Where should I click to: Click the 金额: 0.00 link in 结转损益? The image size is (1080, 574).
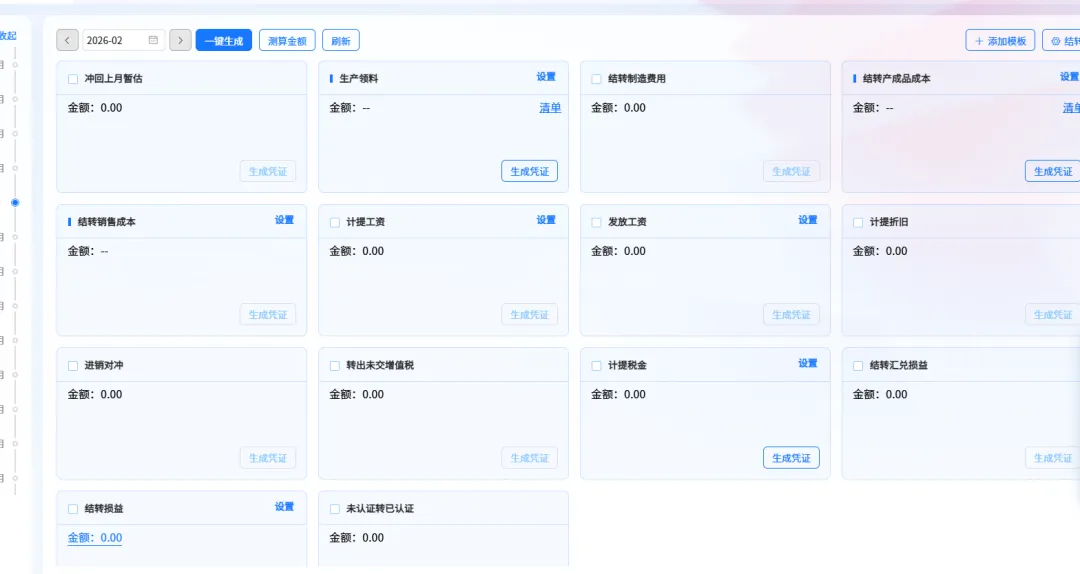[95, 537]
